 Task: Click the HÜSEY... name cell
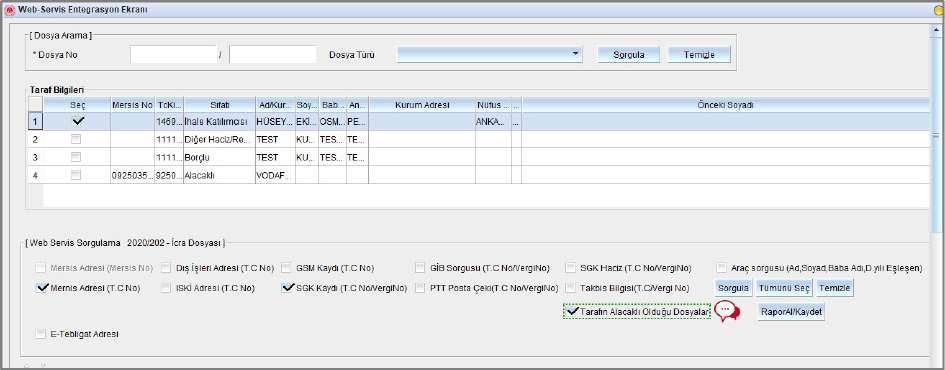tap(275, 122)
